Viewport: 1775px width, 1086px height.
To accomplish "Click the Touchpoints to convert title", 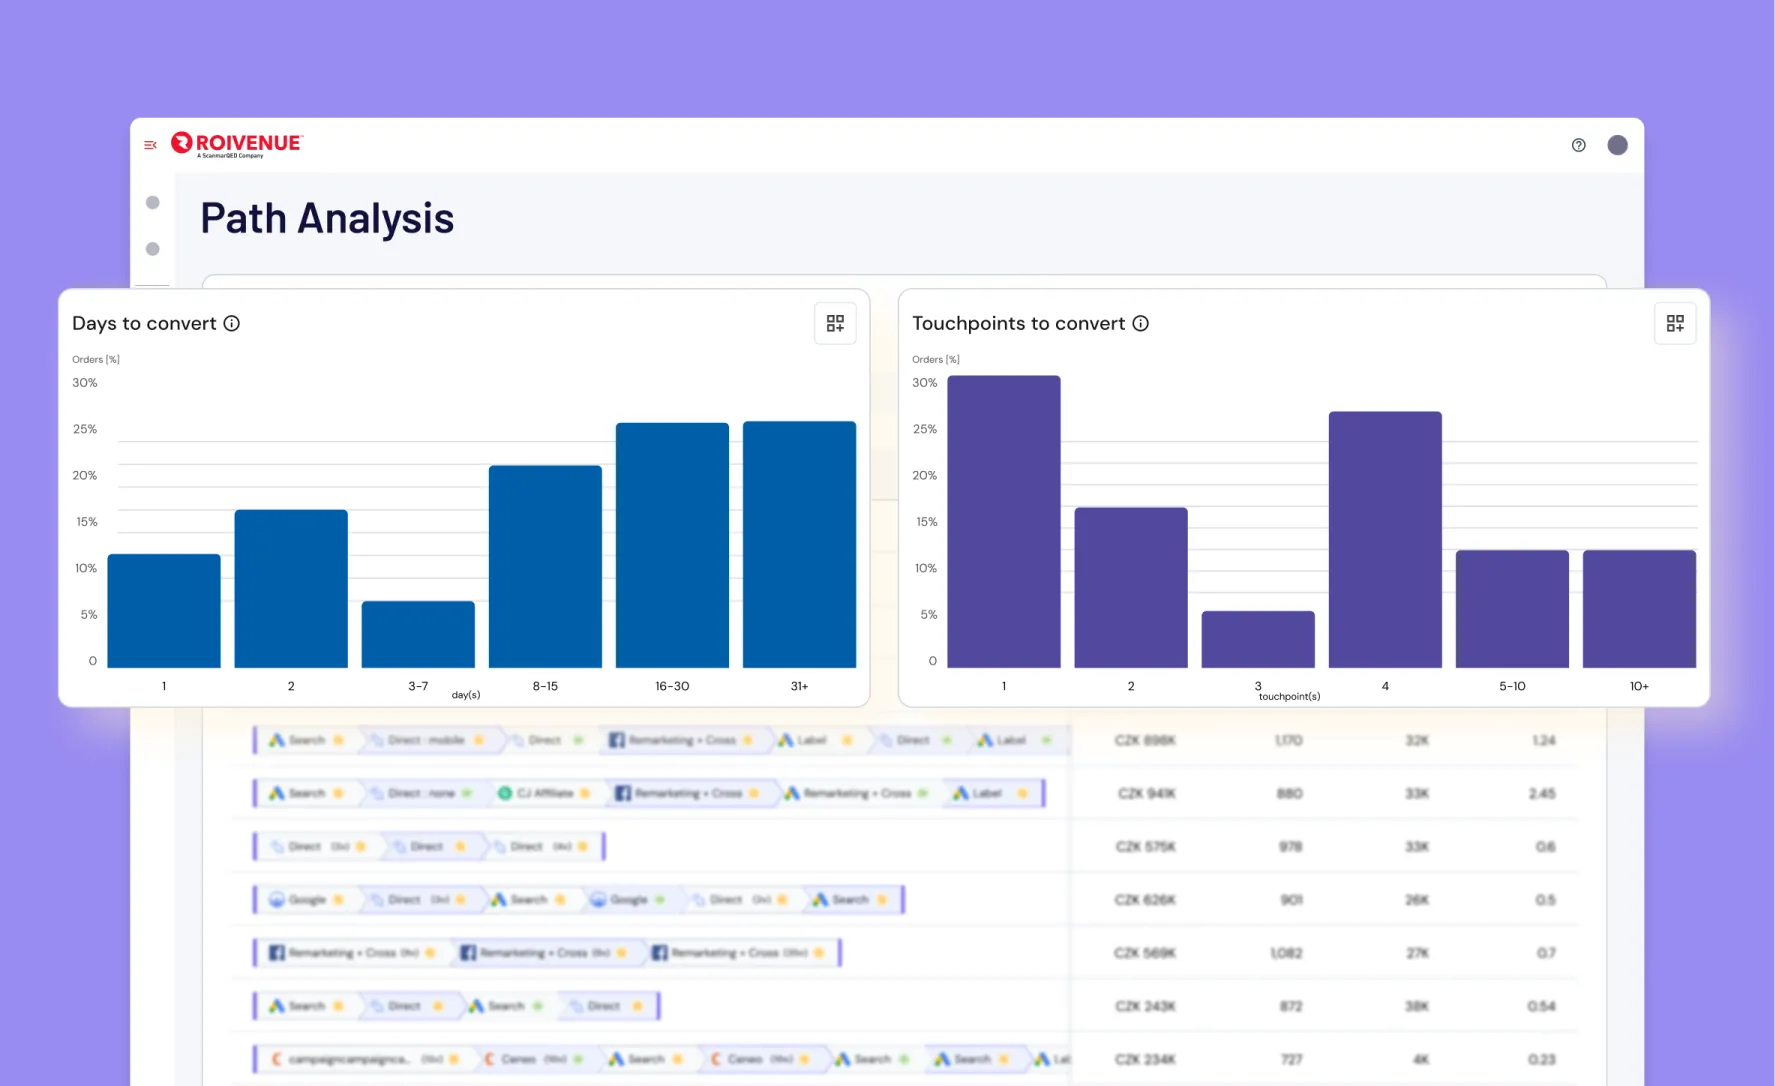I will pyautogui.click(x=1018, y=323).
